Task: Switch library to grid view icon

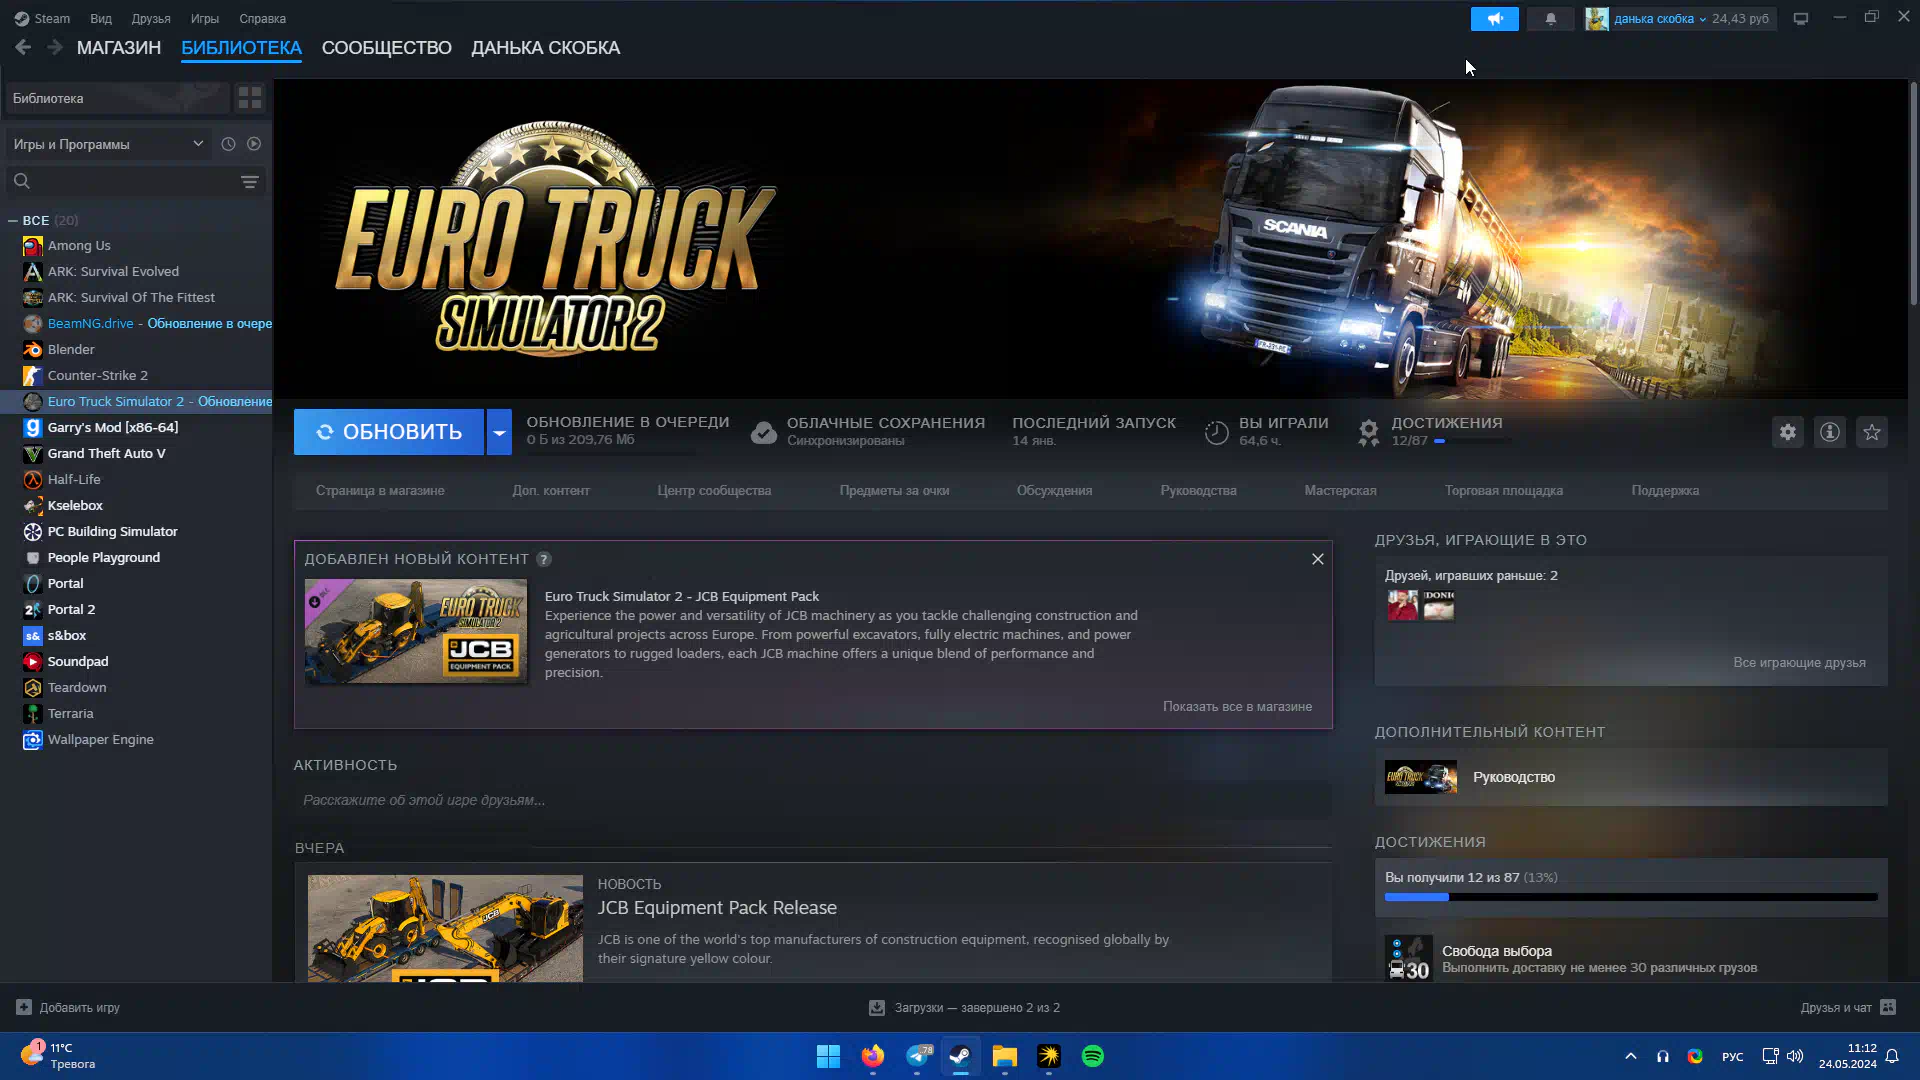Action: [249, 98]
